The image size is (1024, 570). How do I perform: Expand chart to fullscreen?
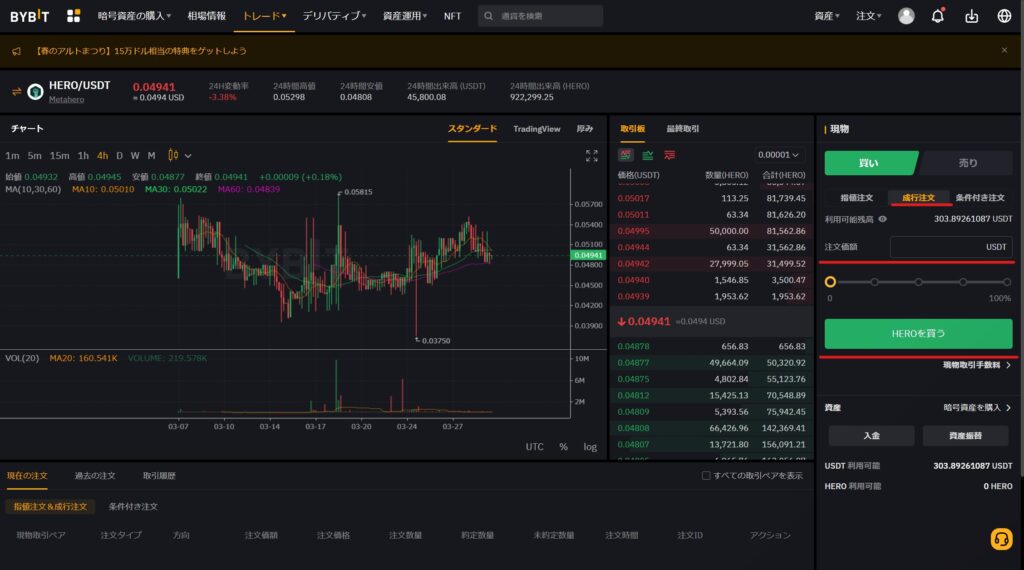coord(592,155)
